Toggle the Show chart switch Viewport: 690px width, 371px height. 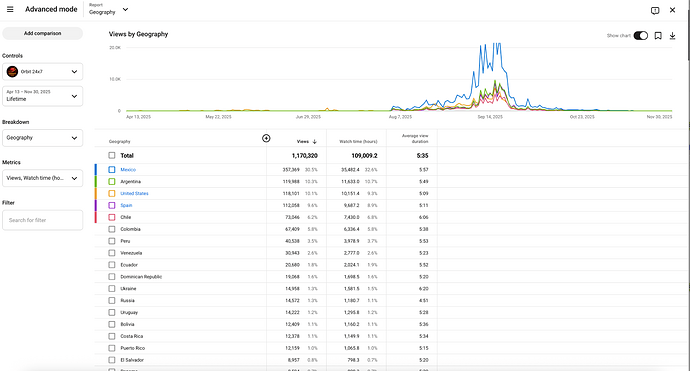[641, 36]
